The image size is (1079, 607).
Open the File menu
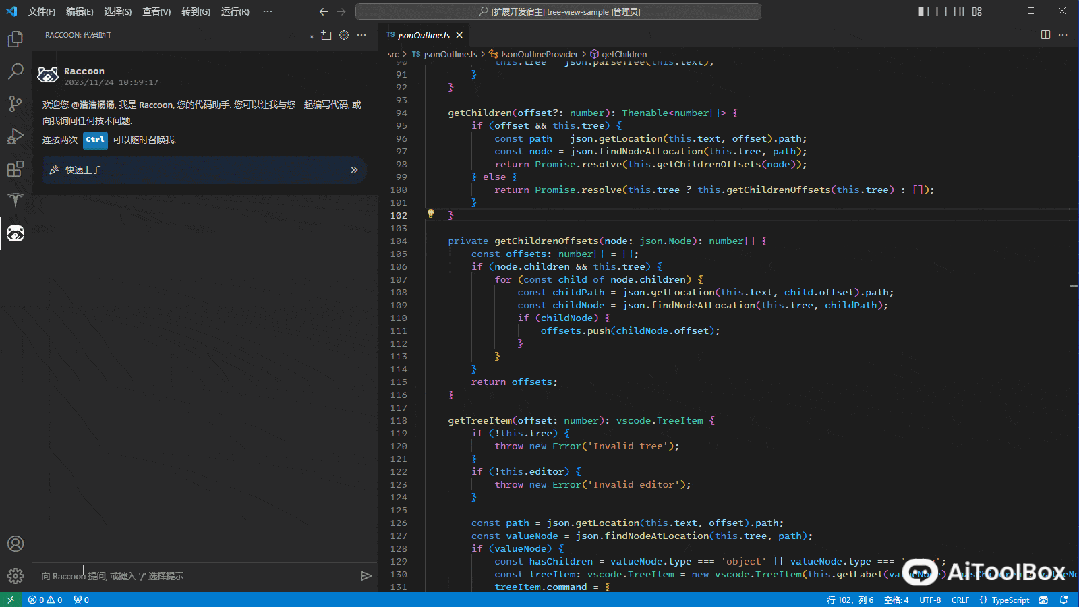click(x=41, y=12)
